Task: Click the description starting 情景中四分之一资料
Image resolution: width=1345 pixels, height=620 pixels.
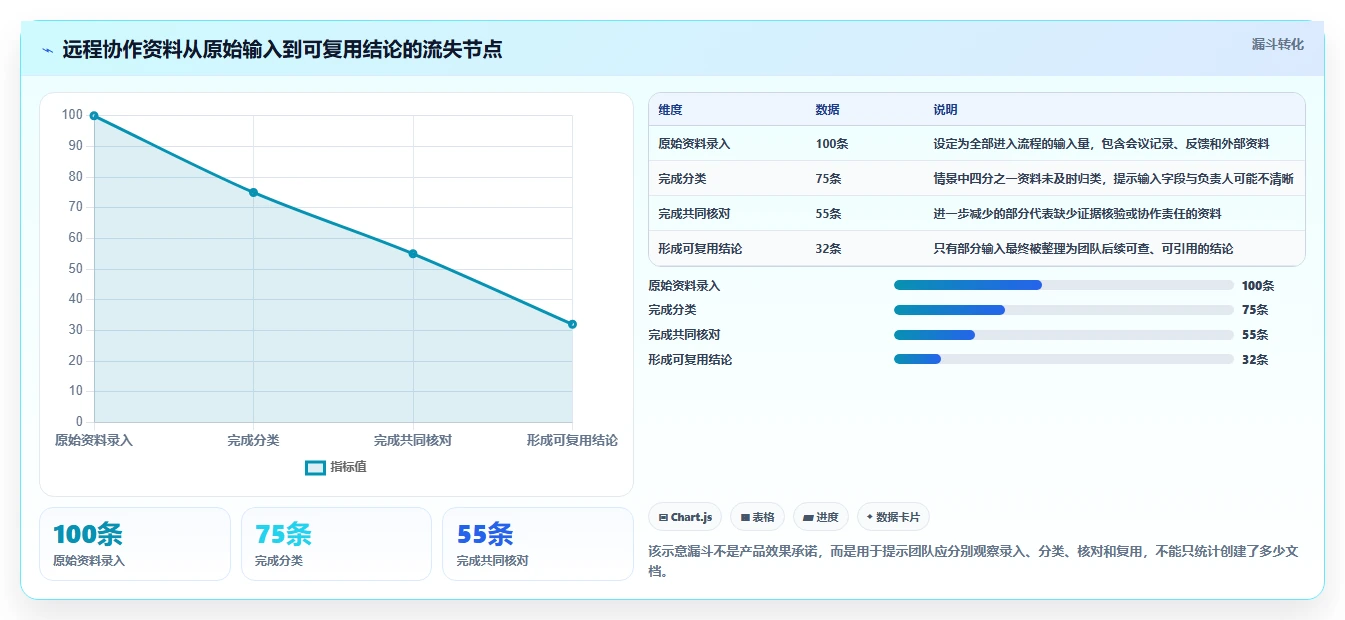Action: click(x=1113, y=178)
